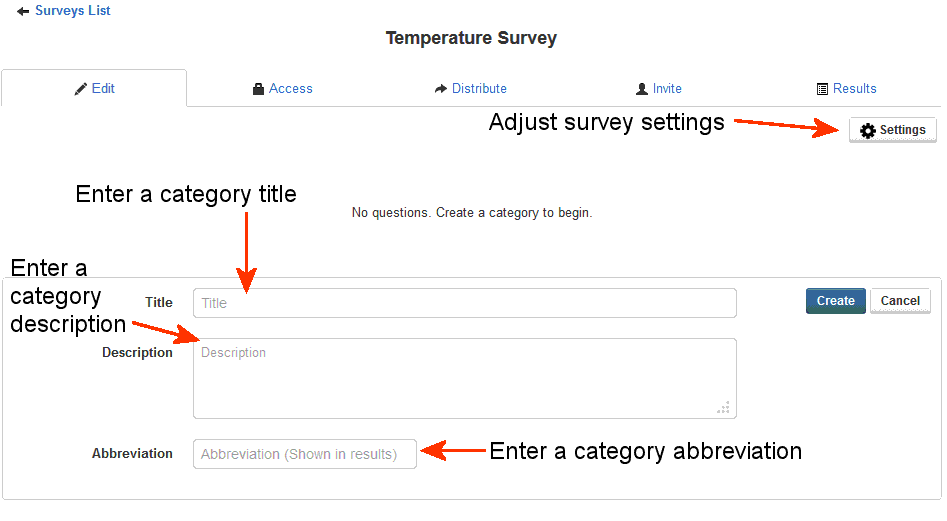Grab the Description box resize handle
947x521 pixels.
coord(724,408)
